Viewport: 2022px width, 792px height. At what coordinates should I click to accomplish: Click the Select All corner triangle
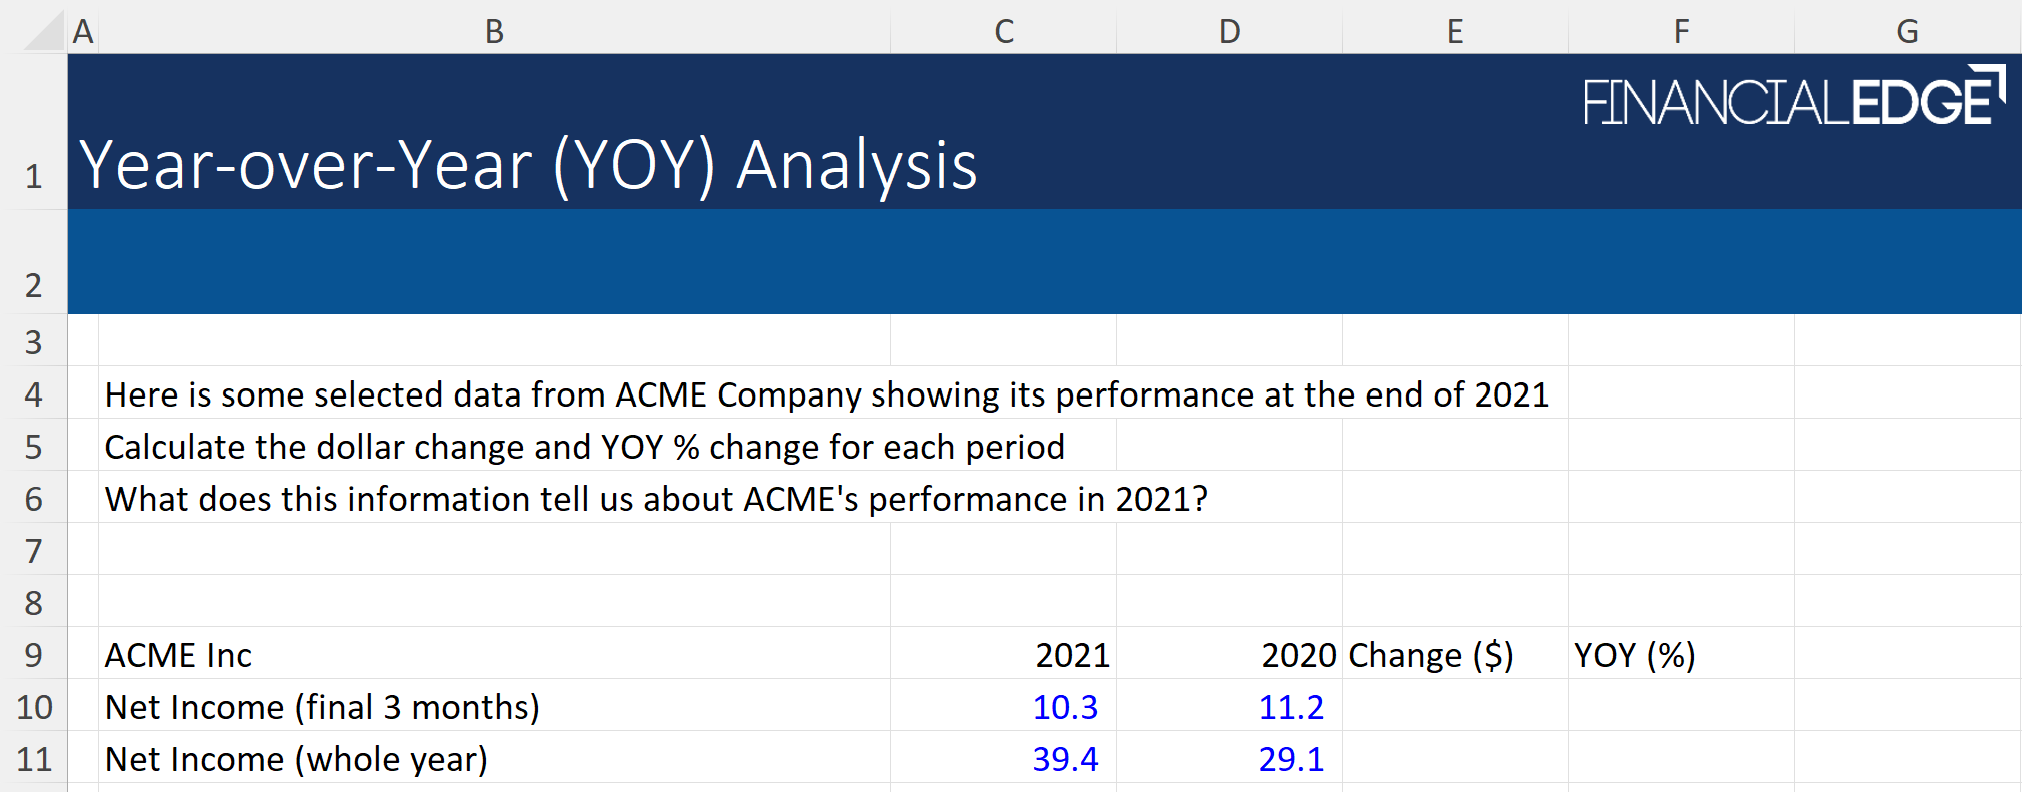[45, 31]
